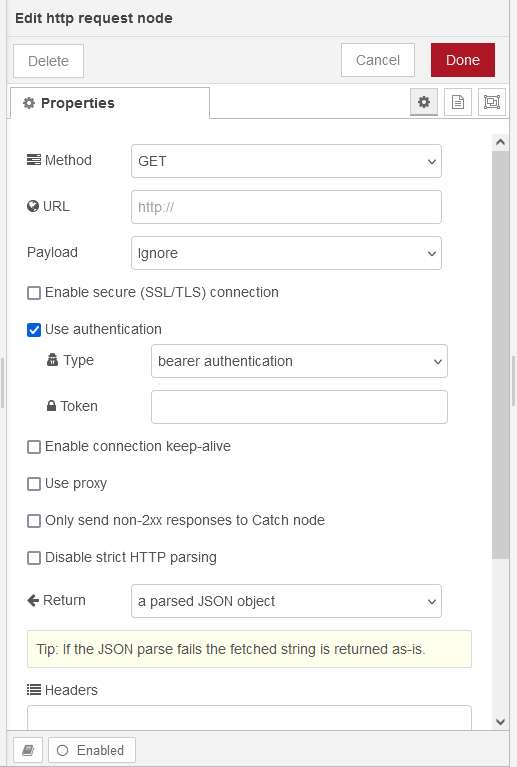This screenshot has width=517, height=767.
Task: Click the scroll down arrow
Action: coord(500,722)
